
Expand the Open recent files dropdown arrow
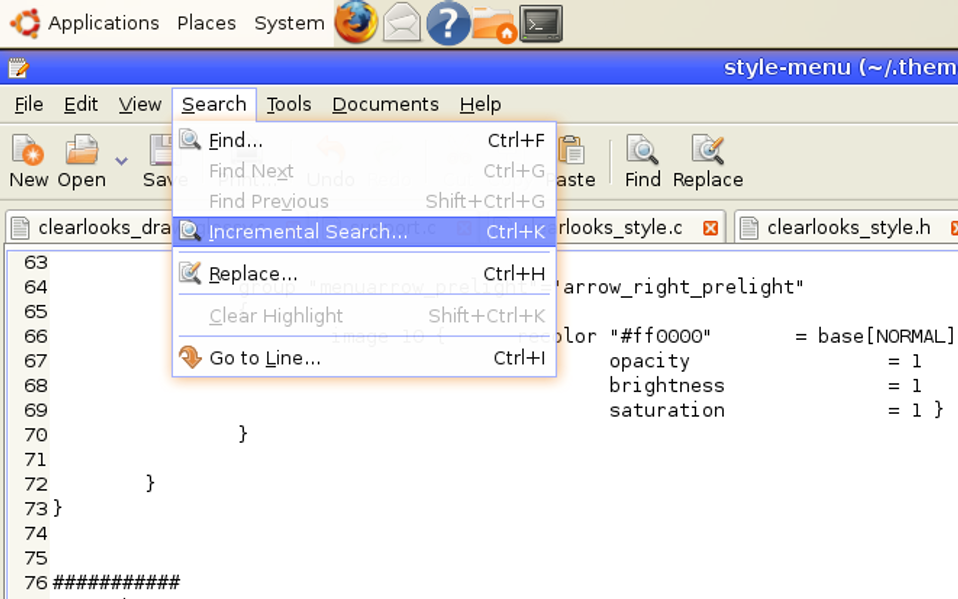pyautogui.click(x=121, y=160)
